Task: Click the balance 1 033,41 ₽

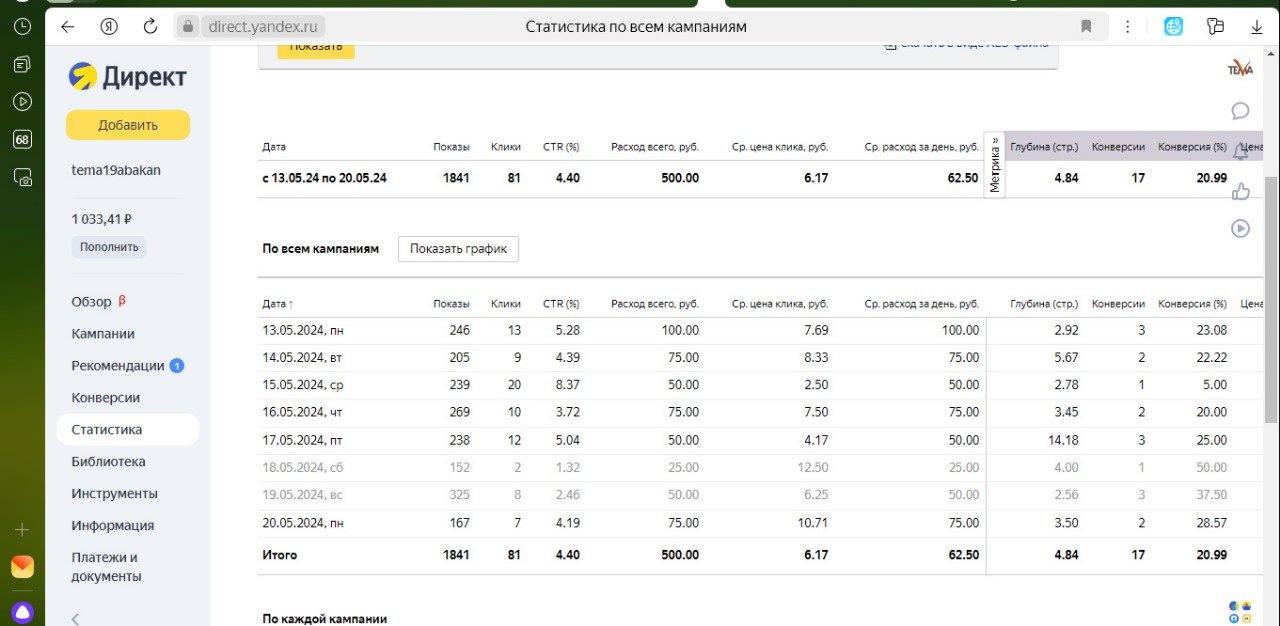Action: pyautogui.click(x=102, y=218)
